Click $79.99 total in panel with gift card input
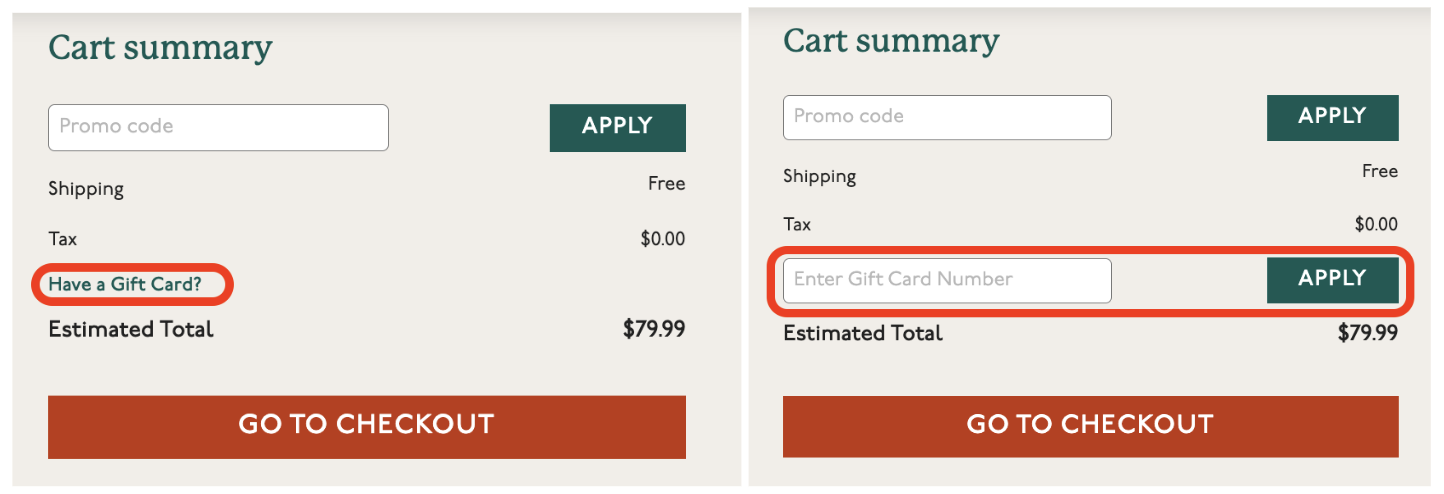The height and width of the screenshot is (494, 1444). click(x=1367, y=333)
